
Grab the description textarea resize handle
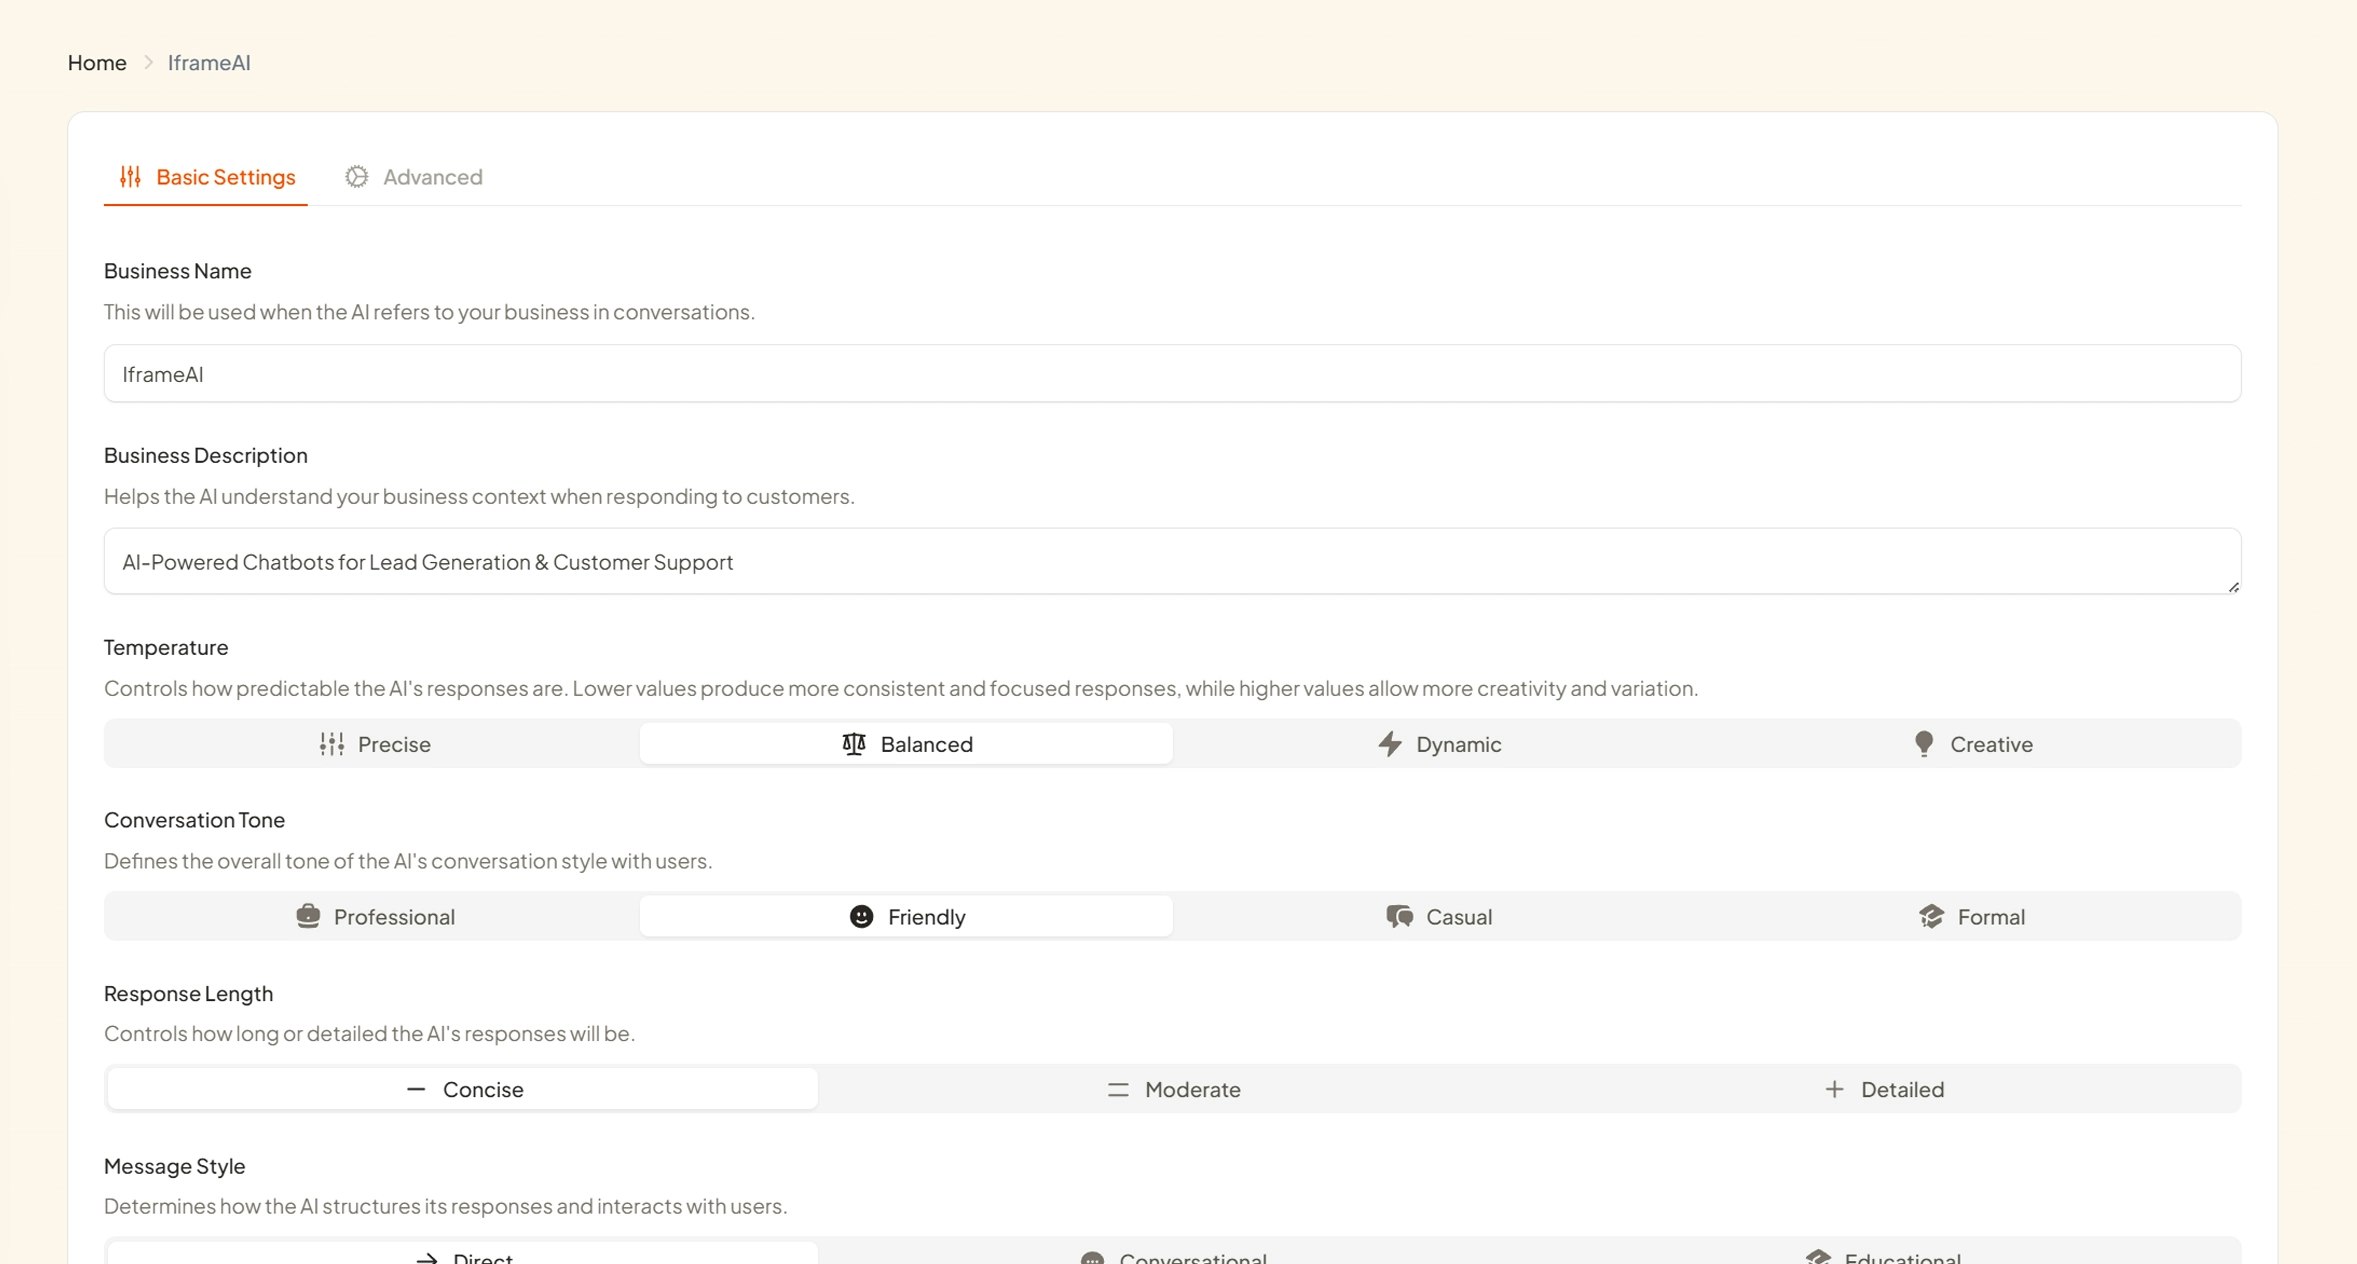(2233, 587)
